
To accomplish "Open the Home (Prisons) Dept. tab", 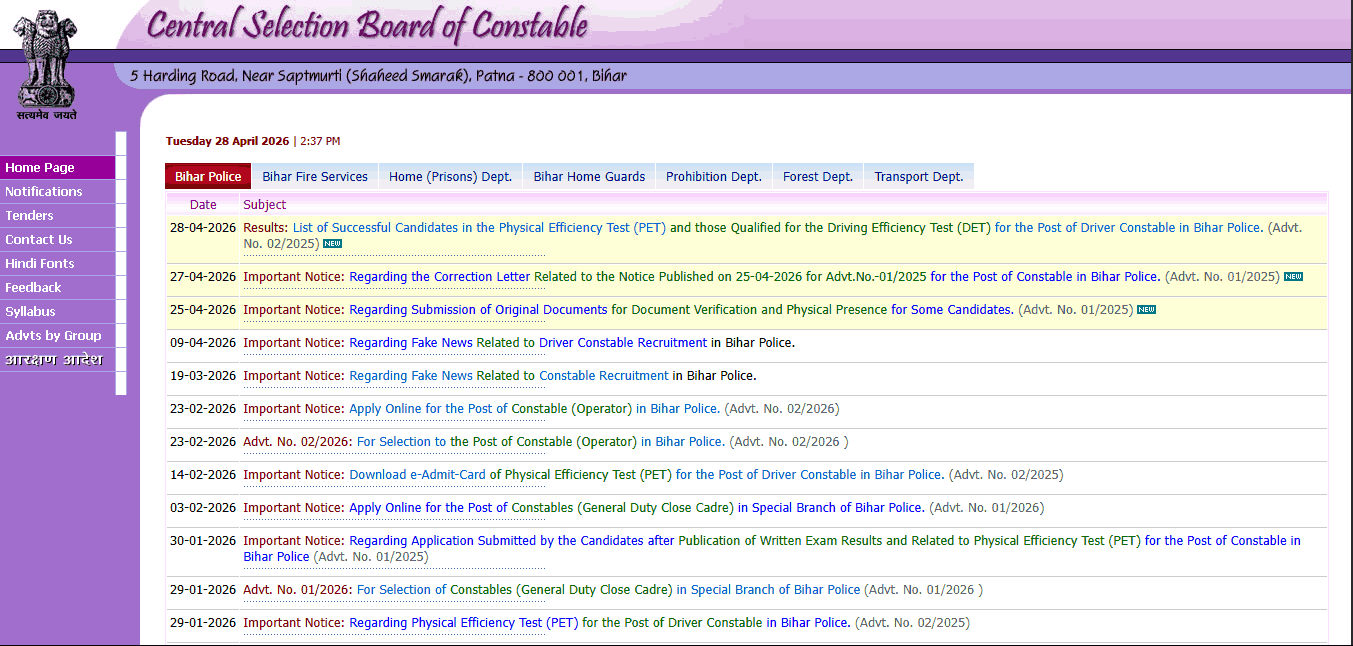I will tap(450, 175).
